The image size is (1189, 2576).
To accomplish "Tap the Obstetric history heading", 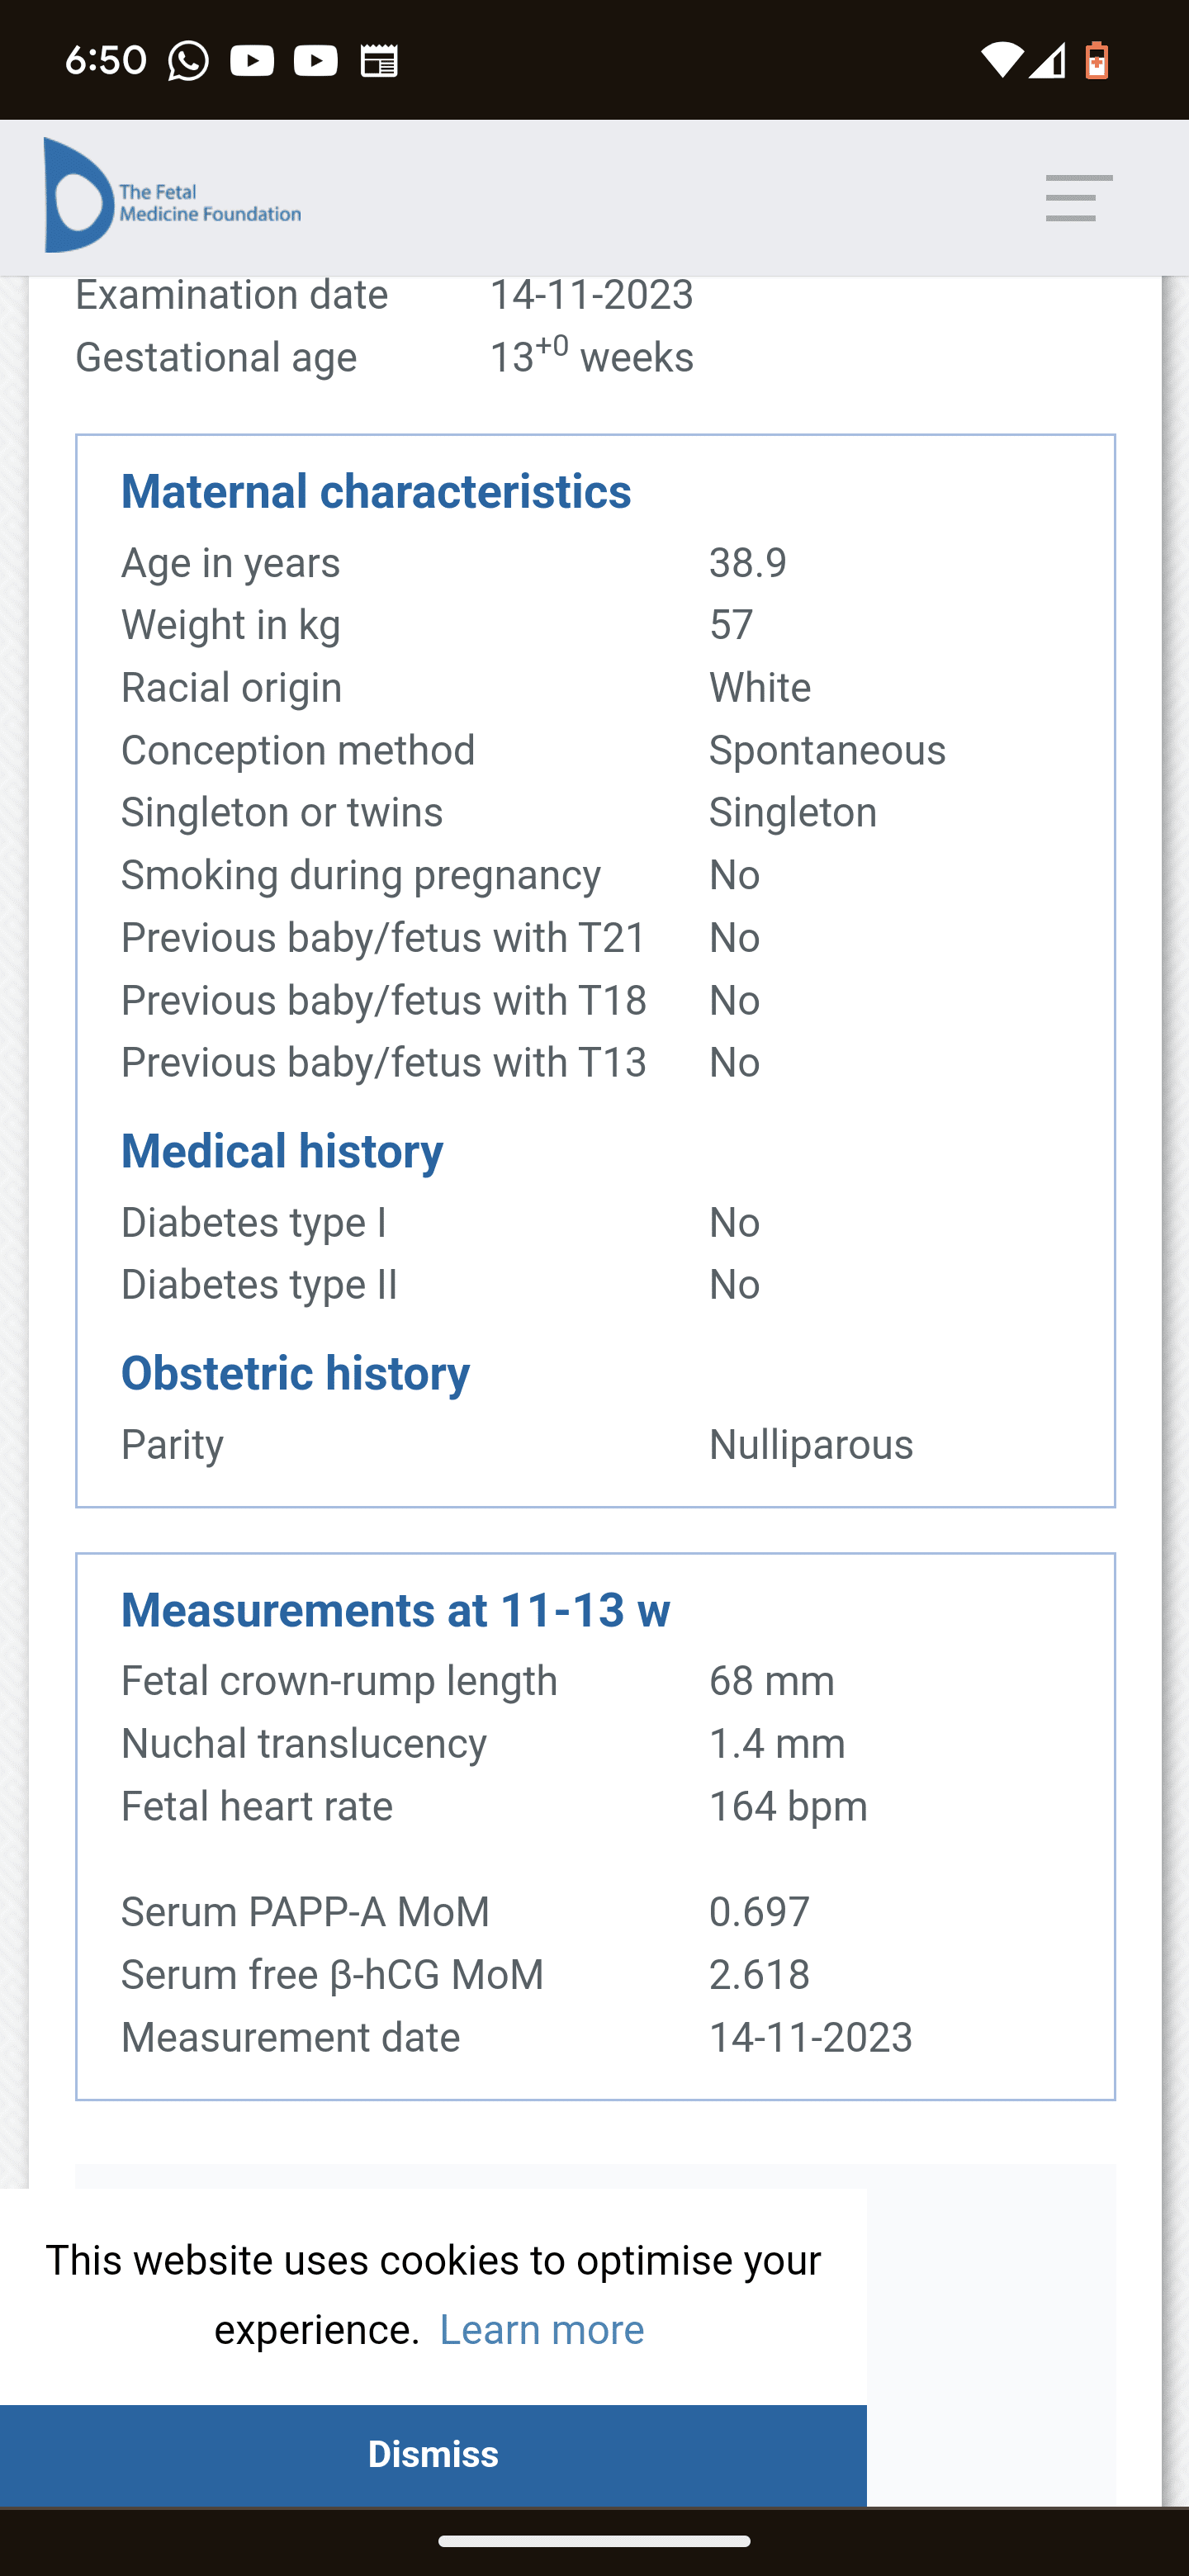I will [x=295, y=1374].
